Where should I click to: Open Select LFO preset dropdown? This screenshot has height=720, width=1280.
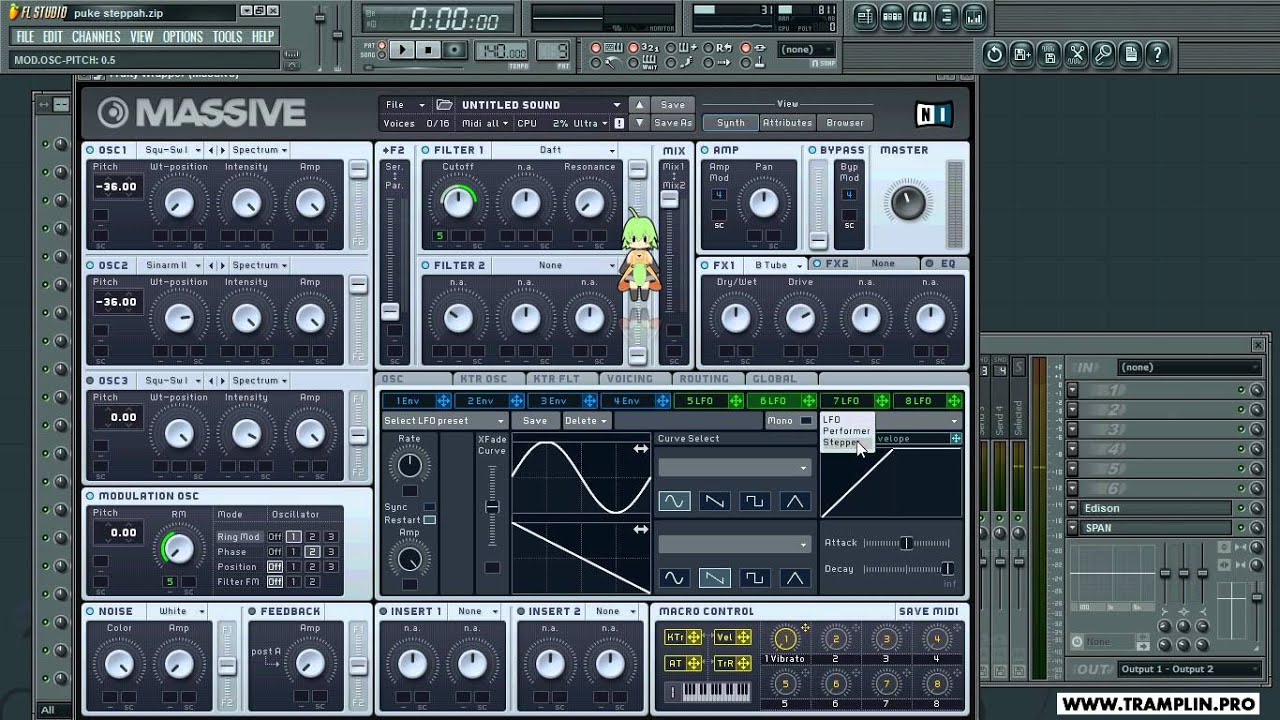[x=444, y=421]
